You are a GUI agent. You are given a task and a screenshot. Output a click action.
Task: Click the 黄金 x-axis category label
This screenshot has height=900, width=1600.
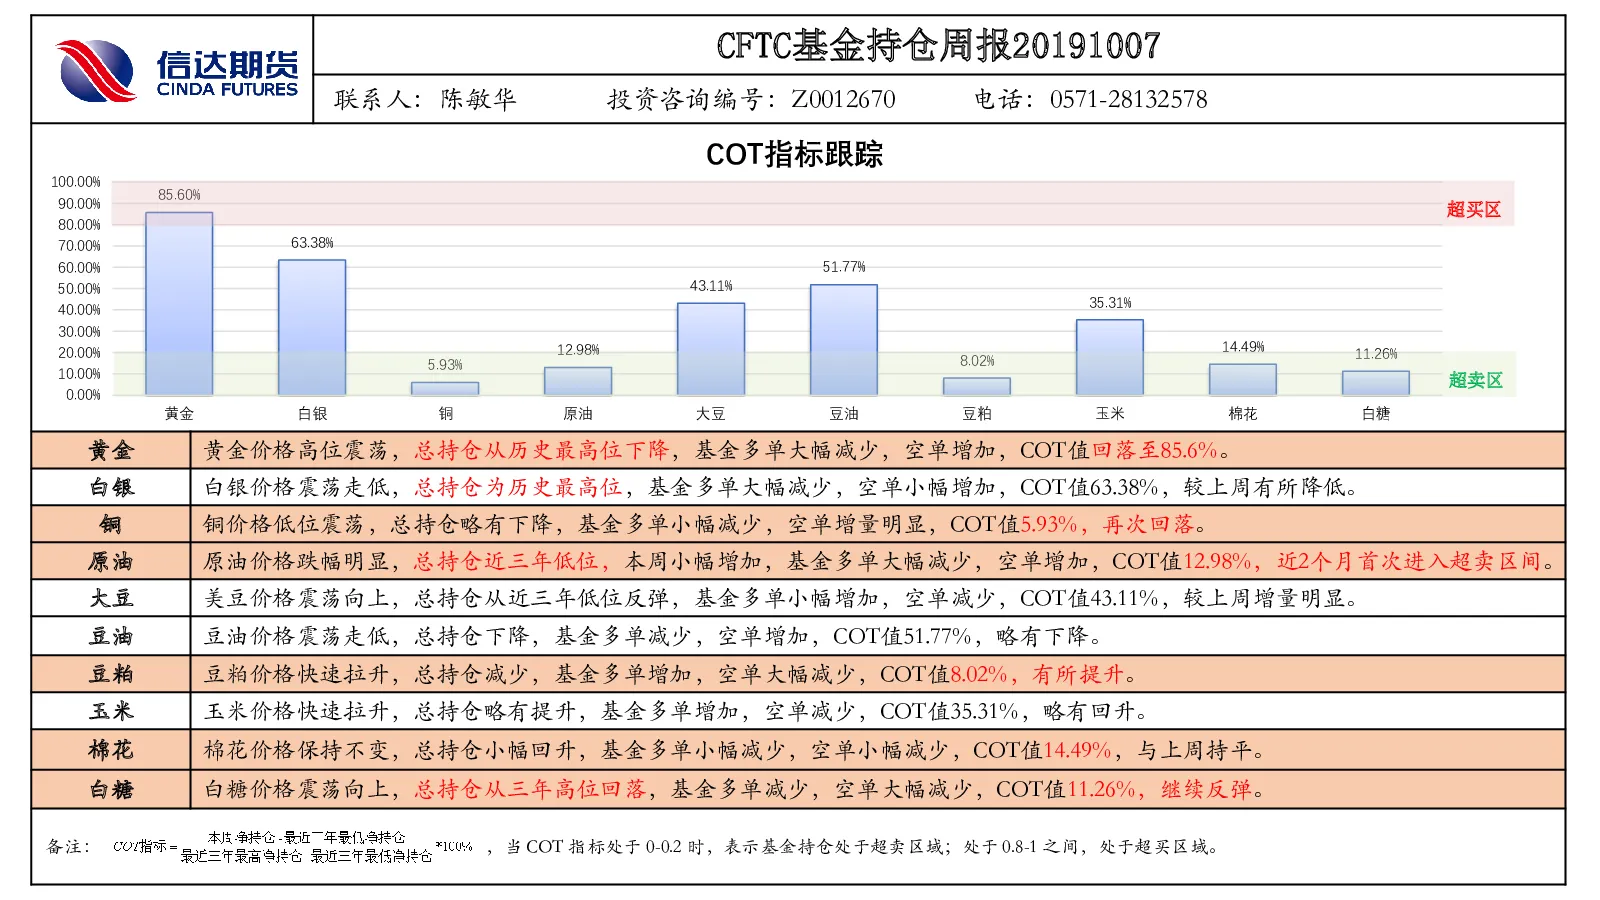tap(179, 414)
